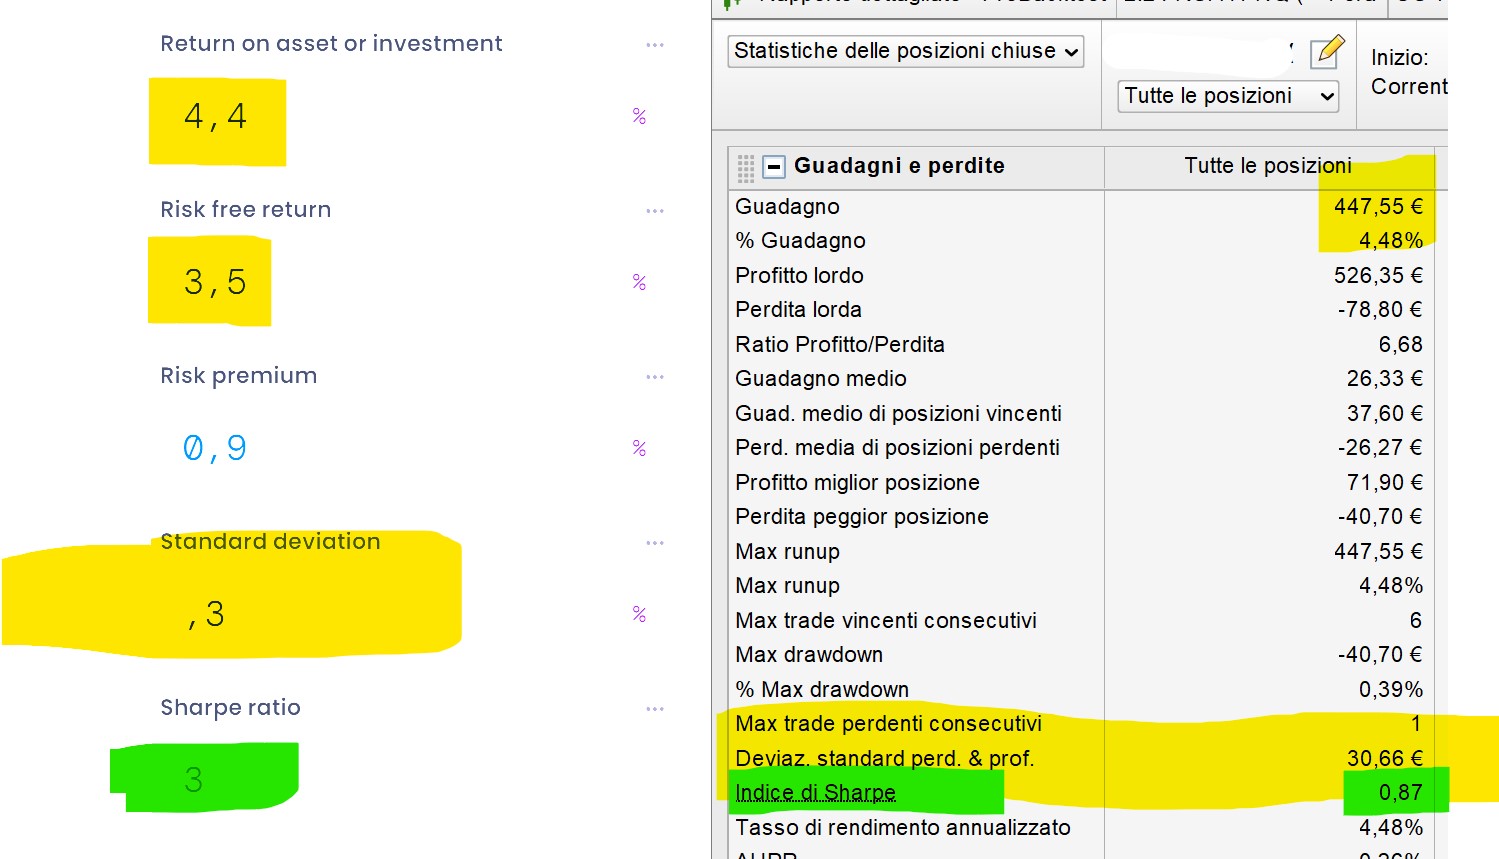Collapse the Guadagni e perdite section
Screen dimensions: 1499x859
774,167
